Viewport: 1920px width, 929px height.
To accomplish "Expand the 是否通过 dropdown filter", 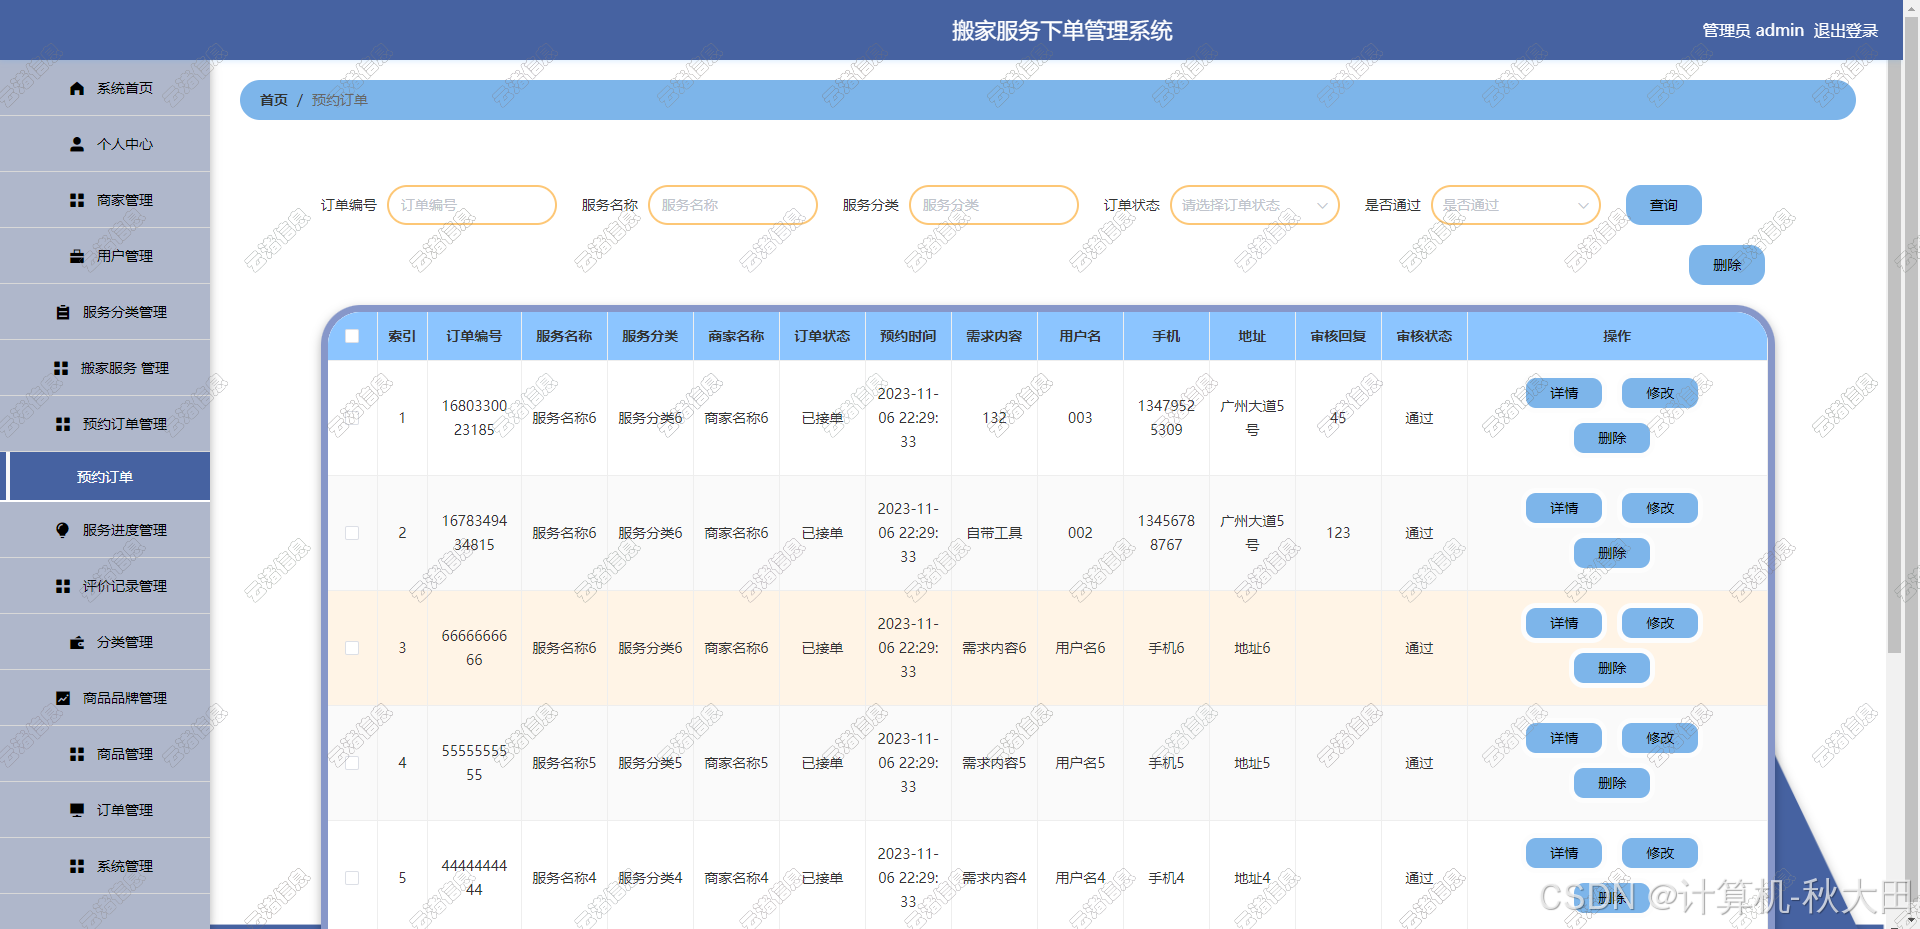I will tap(1515, 205).
